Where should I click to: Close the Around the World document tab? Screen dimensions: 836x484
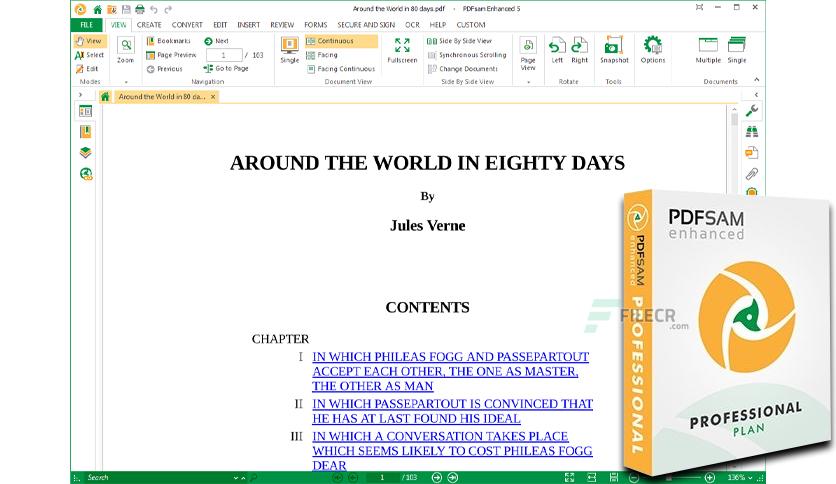[213, 96]
